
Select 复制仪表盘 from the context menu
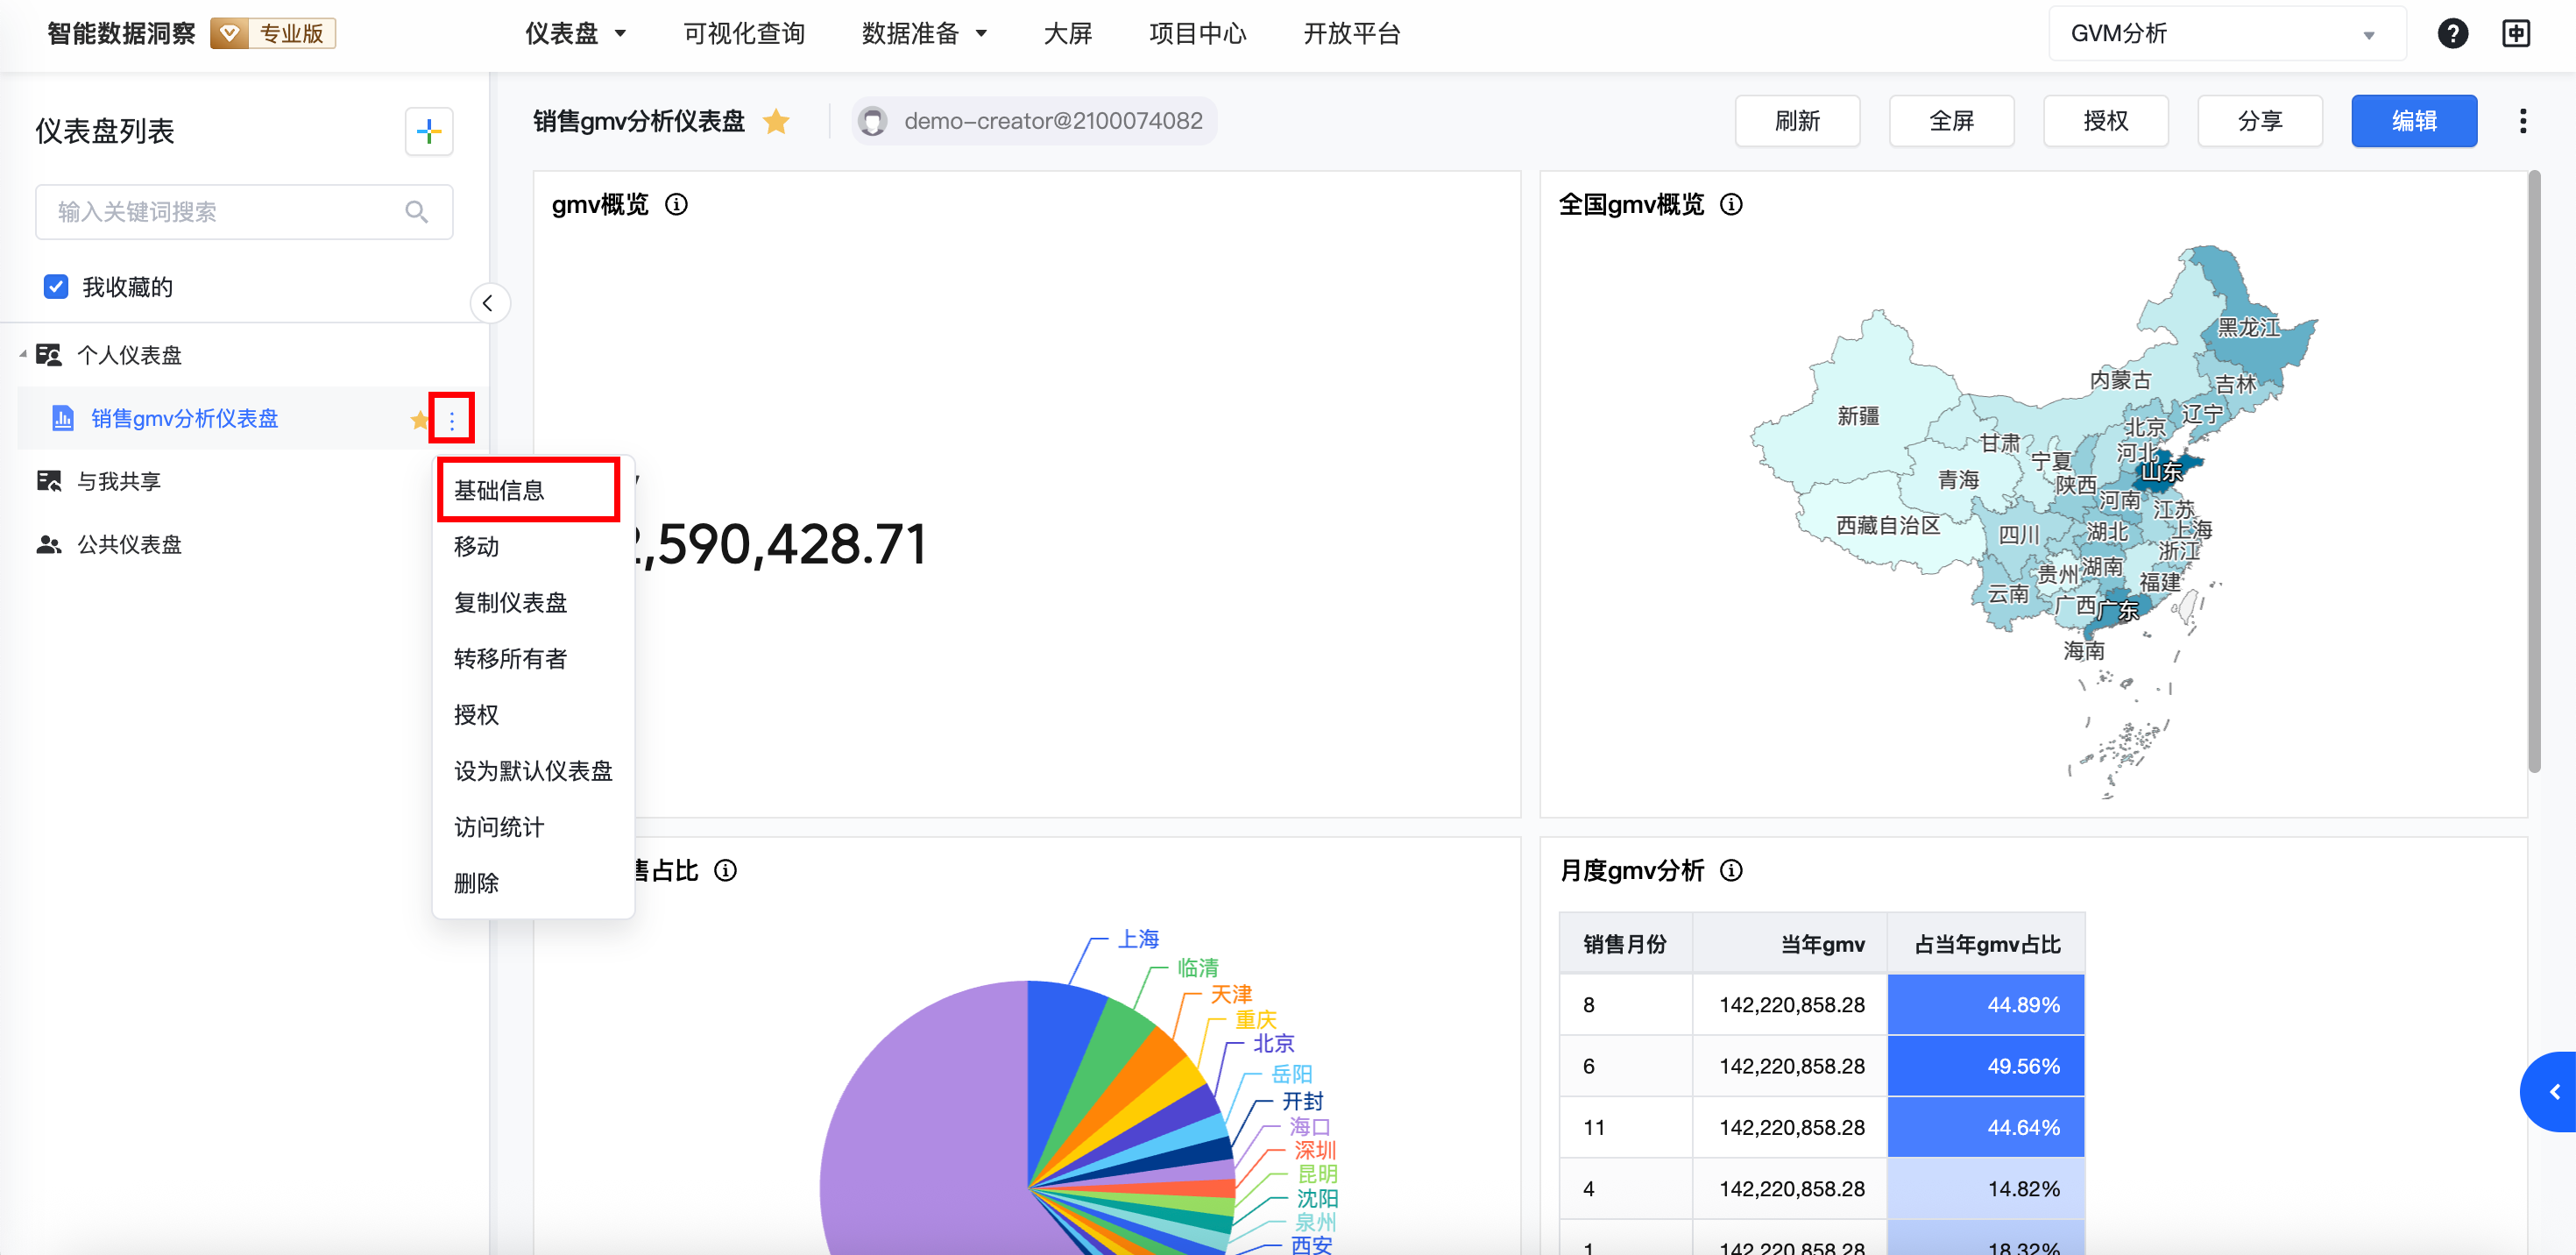(x=510, y=603)
